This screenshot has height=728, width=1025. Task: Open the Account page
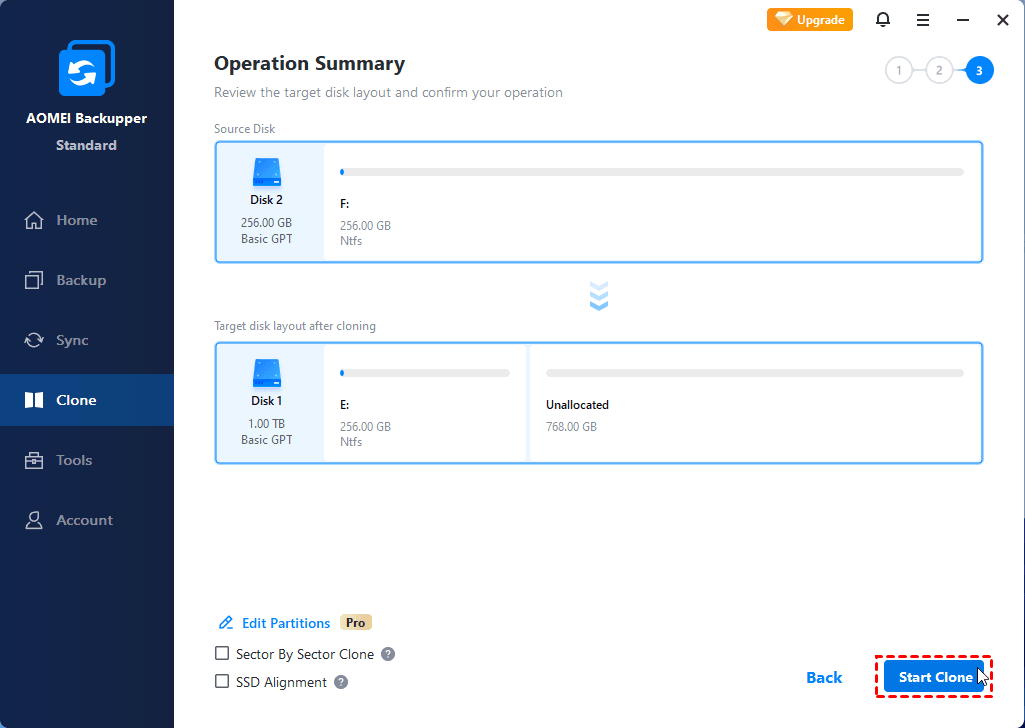pos(84,520)
